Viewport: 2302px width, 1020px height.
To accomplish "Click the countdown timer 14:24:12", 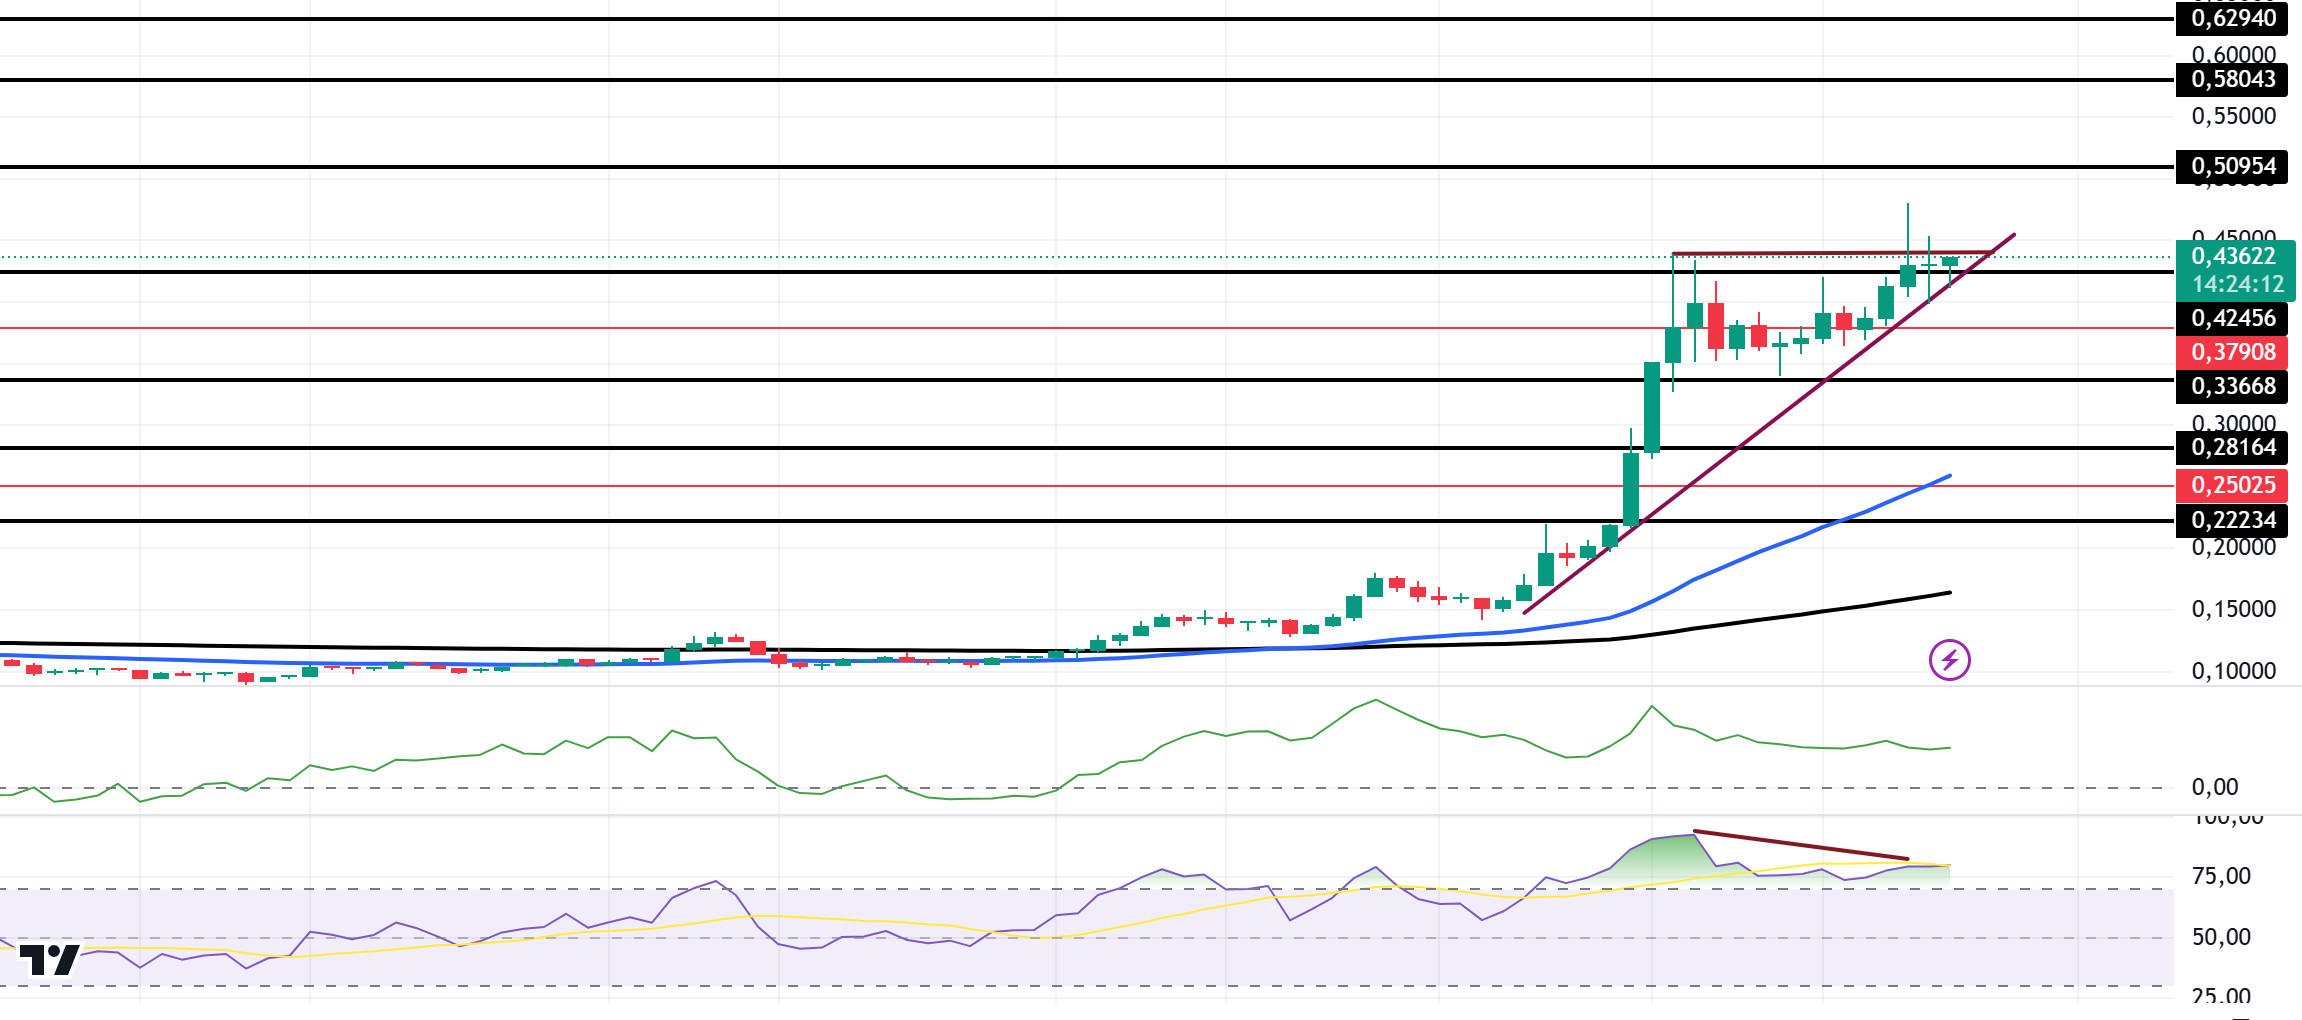I will [2237, 285].
